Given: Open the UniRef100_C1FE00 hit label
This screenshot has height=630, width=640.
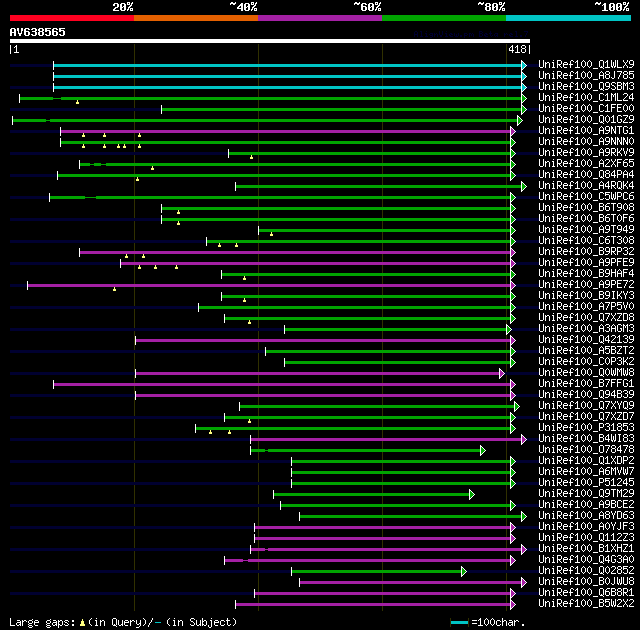Looking at the screenshot, I should pos(586,109).
